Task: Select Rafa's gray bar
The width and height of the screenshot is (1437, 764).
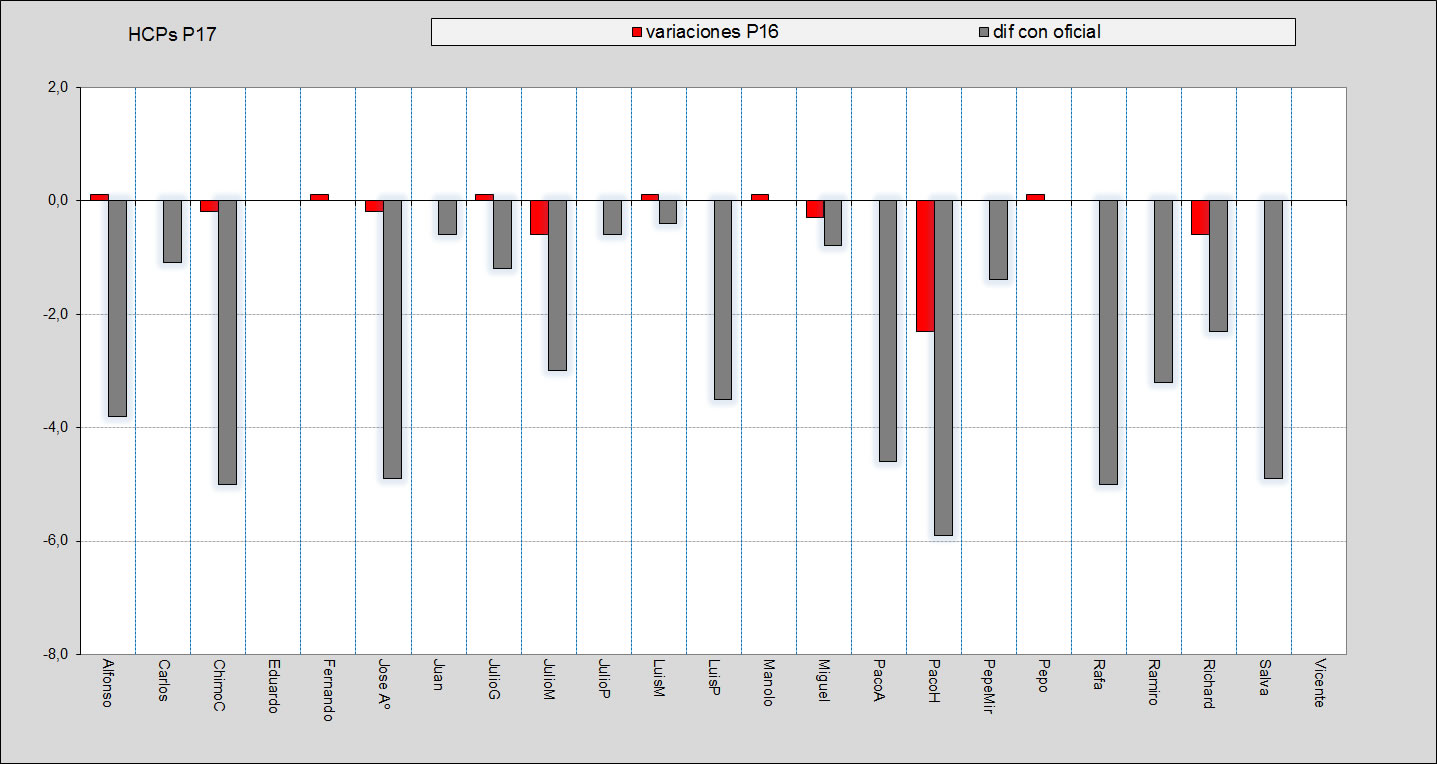Action: click(1108, 342)
